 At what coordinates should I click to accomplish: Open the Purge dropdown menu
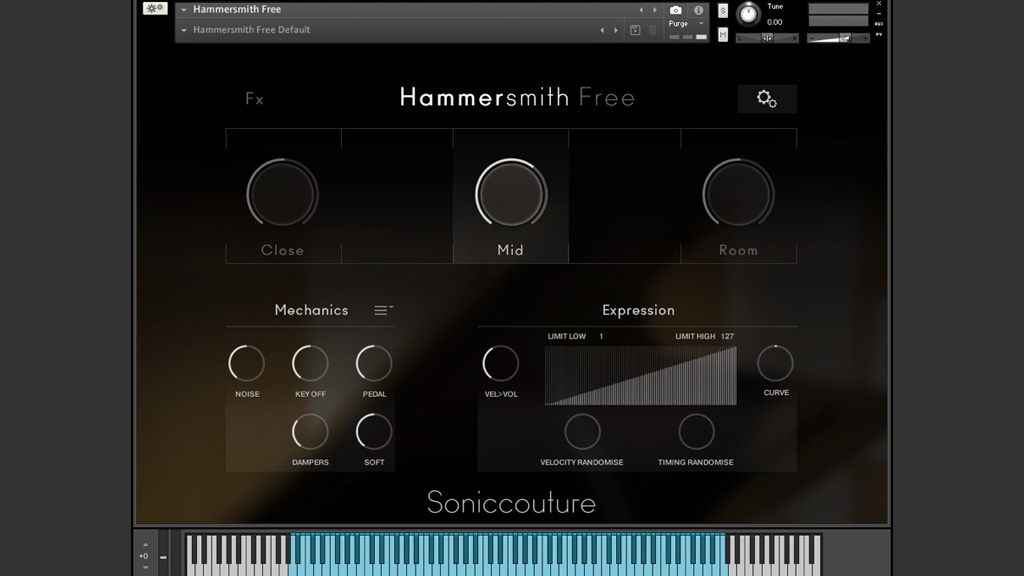click(x=686, y=24)
